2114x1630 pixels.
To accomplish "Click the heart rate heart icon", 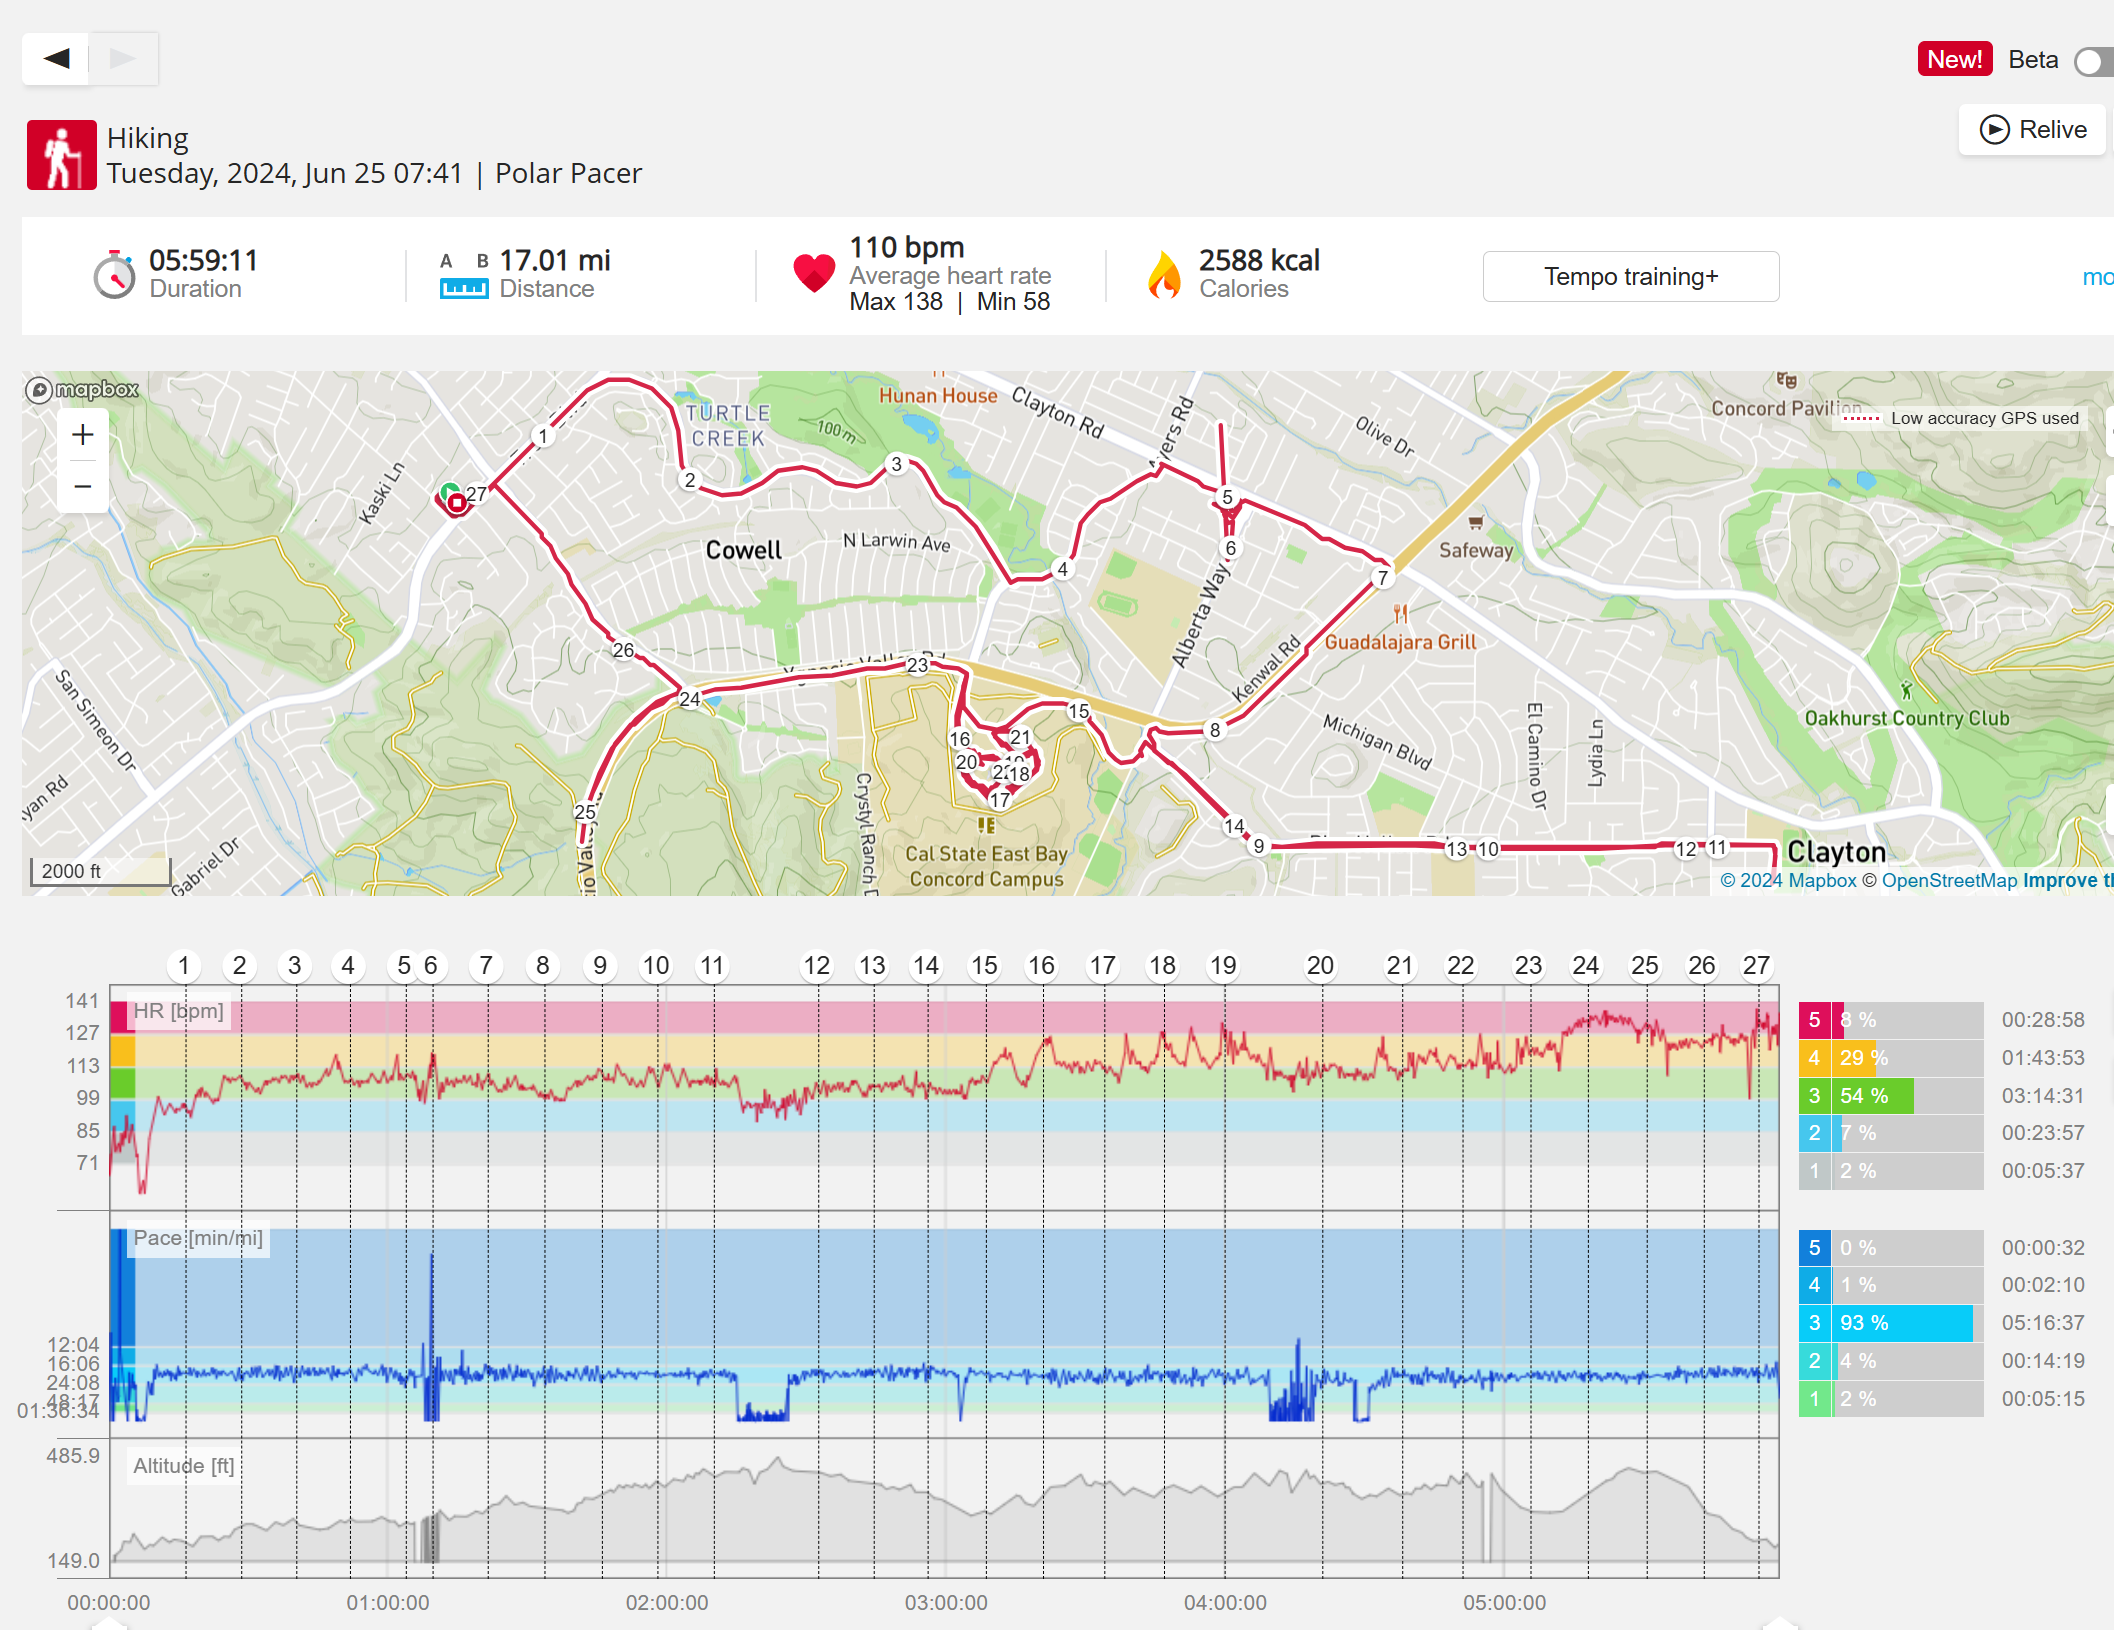I will point(813,273).
